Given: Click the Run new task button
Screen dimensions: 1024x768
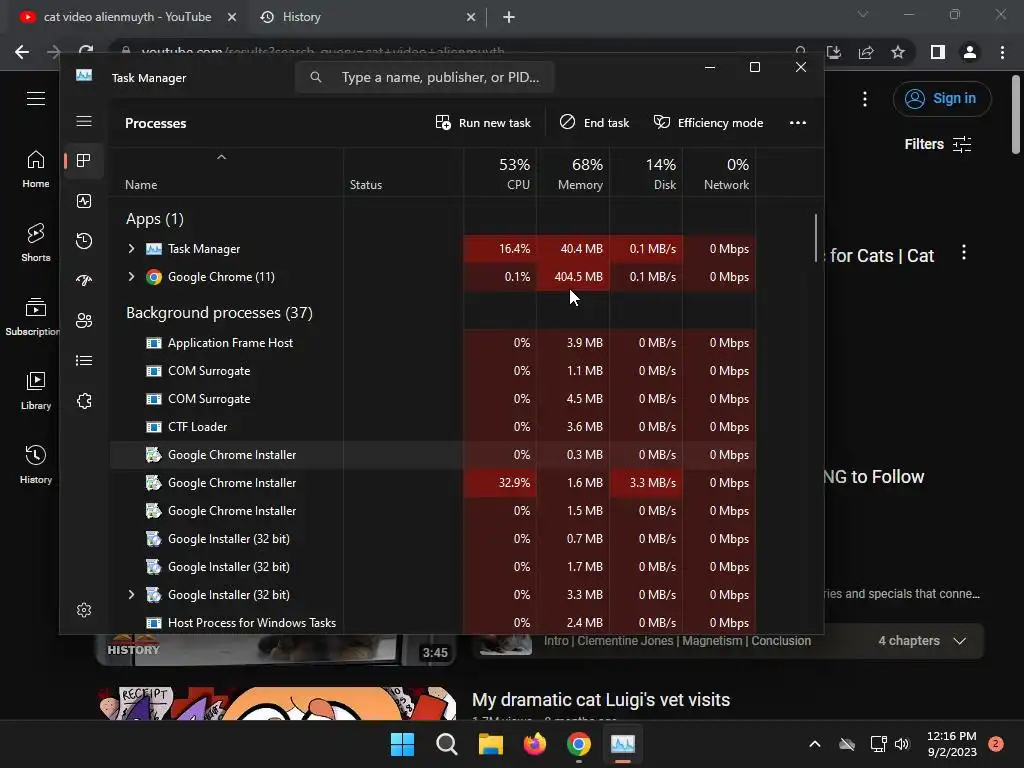Looking at the screenshot, I should pos(483,123).
